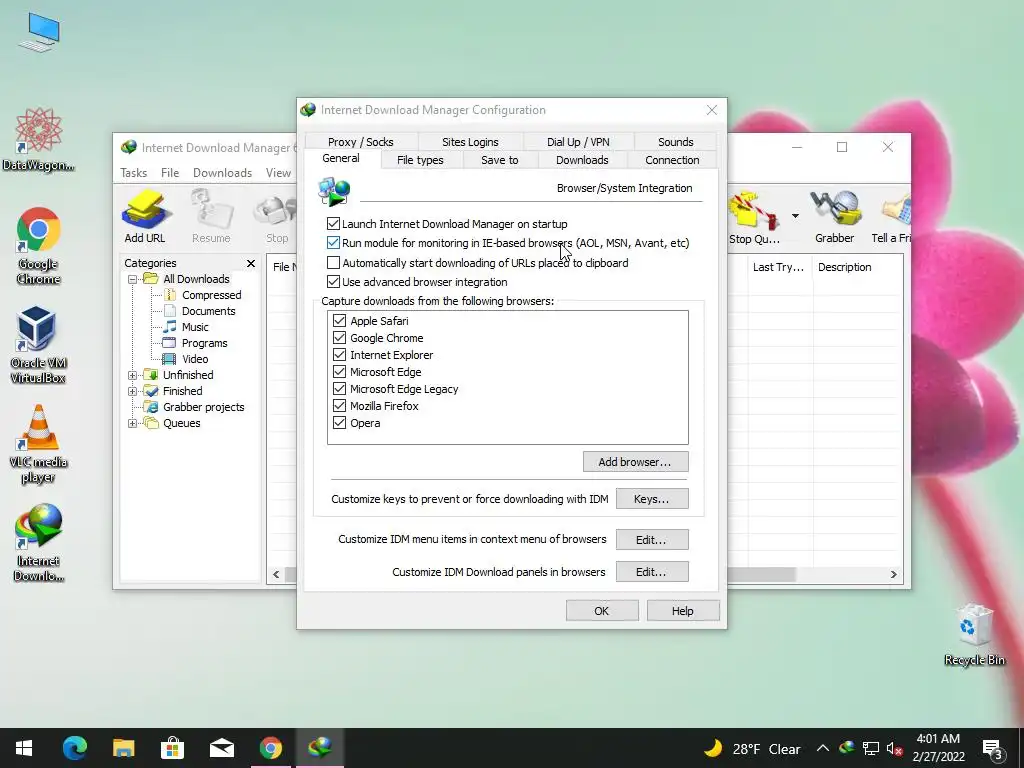Screen dimensions: 1024x768
Task: Click the Tell a Friend toolbar icon
Action: coord(891,216)
